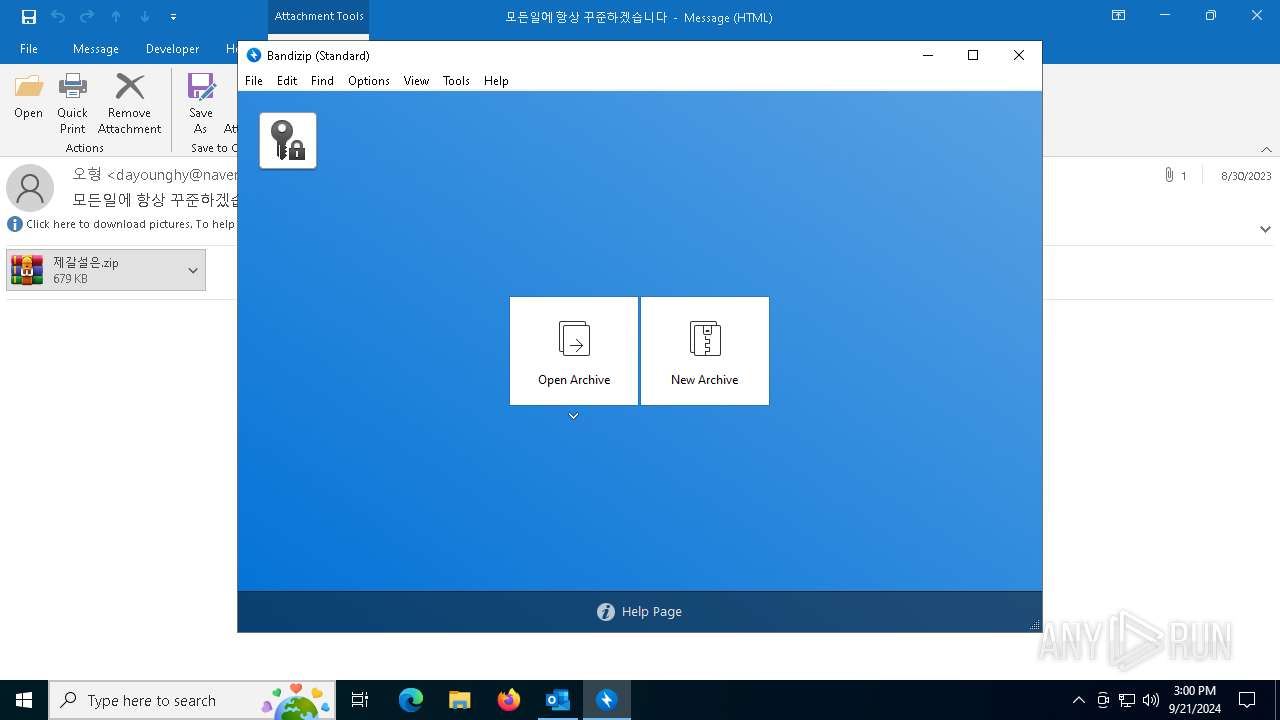The height and width of the screenshot is (720, 1280).
Task: Show hidden system tray icons
Action: tap(1078, 700)
